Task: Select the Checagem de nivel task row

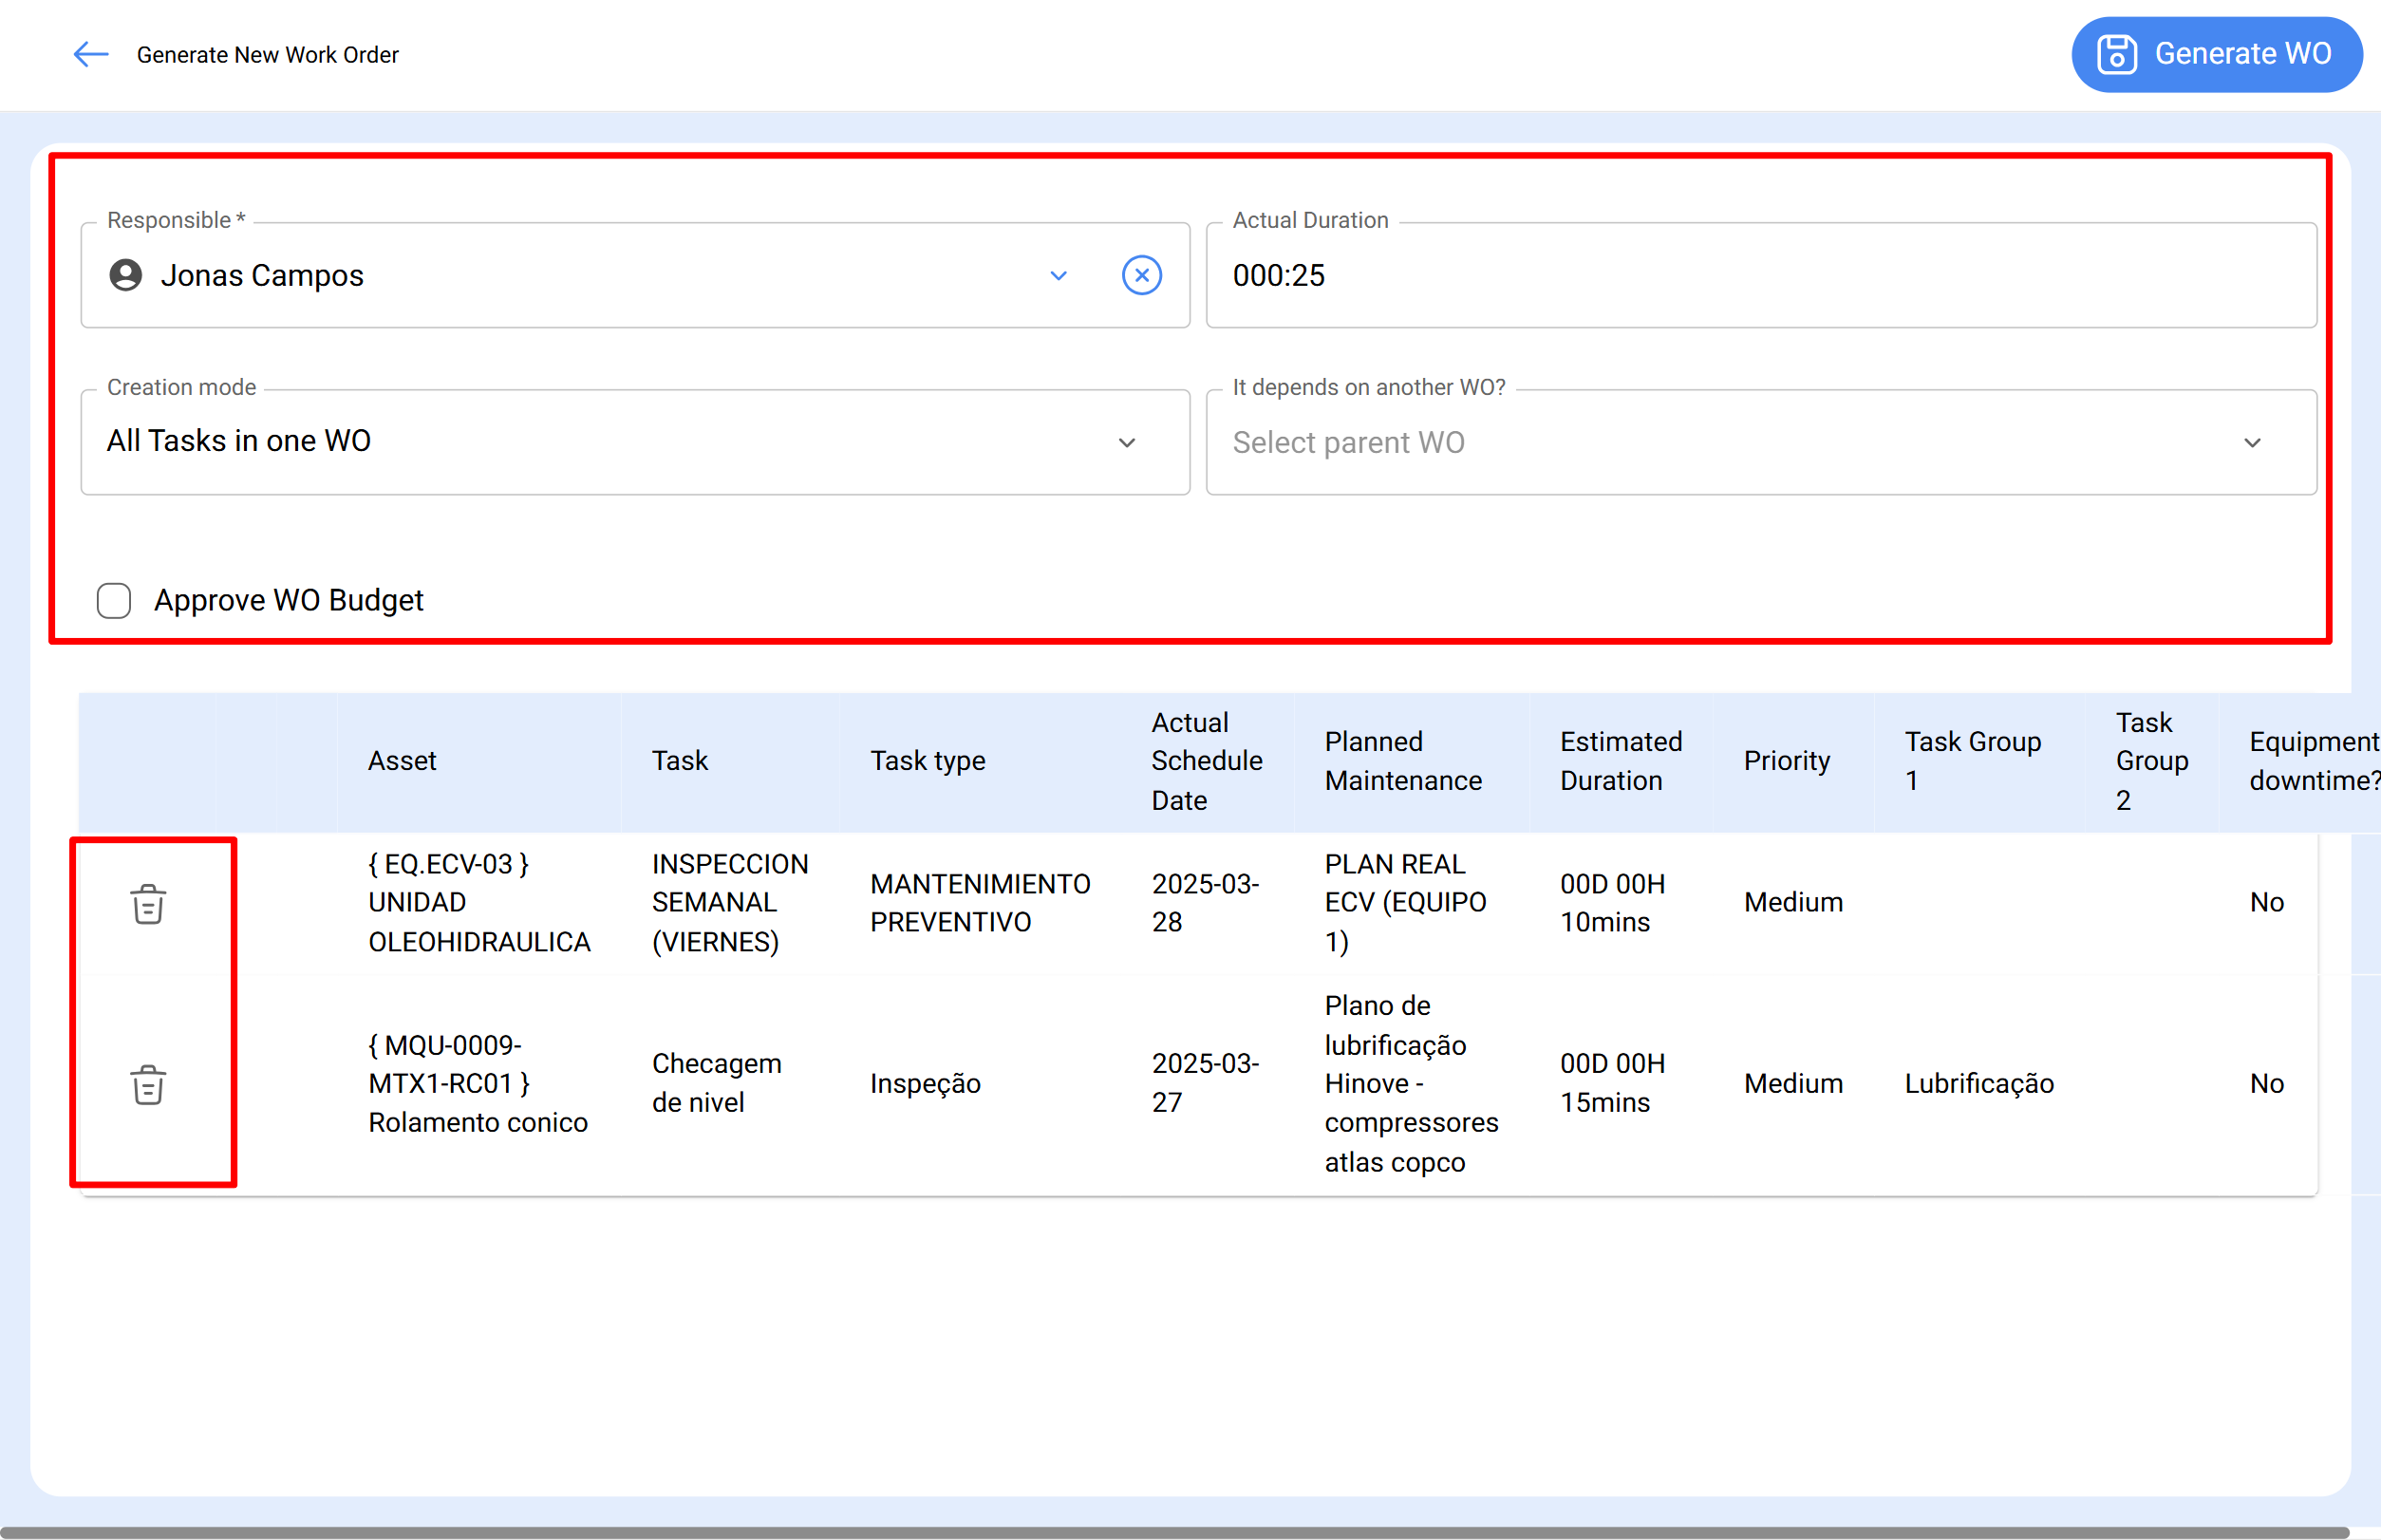Action: point(717,1082)
